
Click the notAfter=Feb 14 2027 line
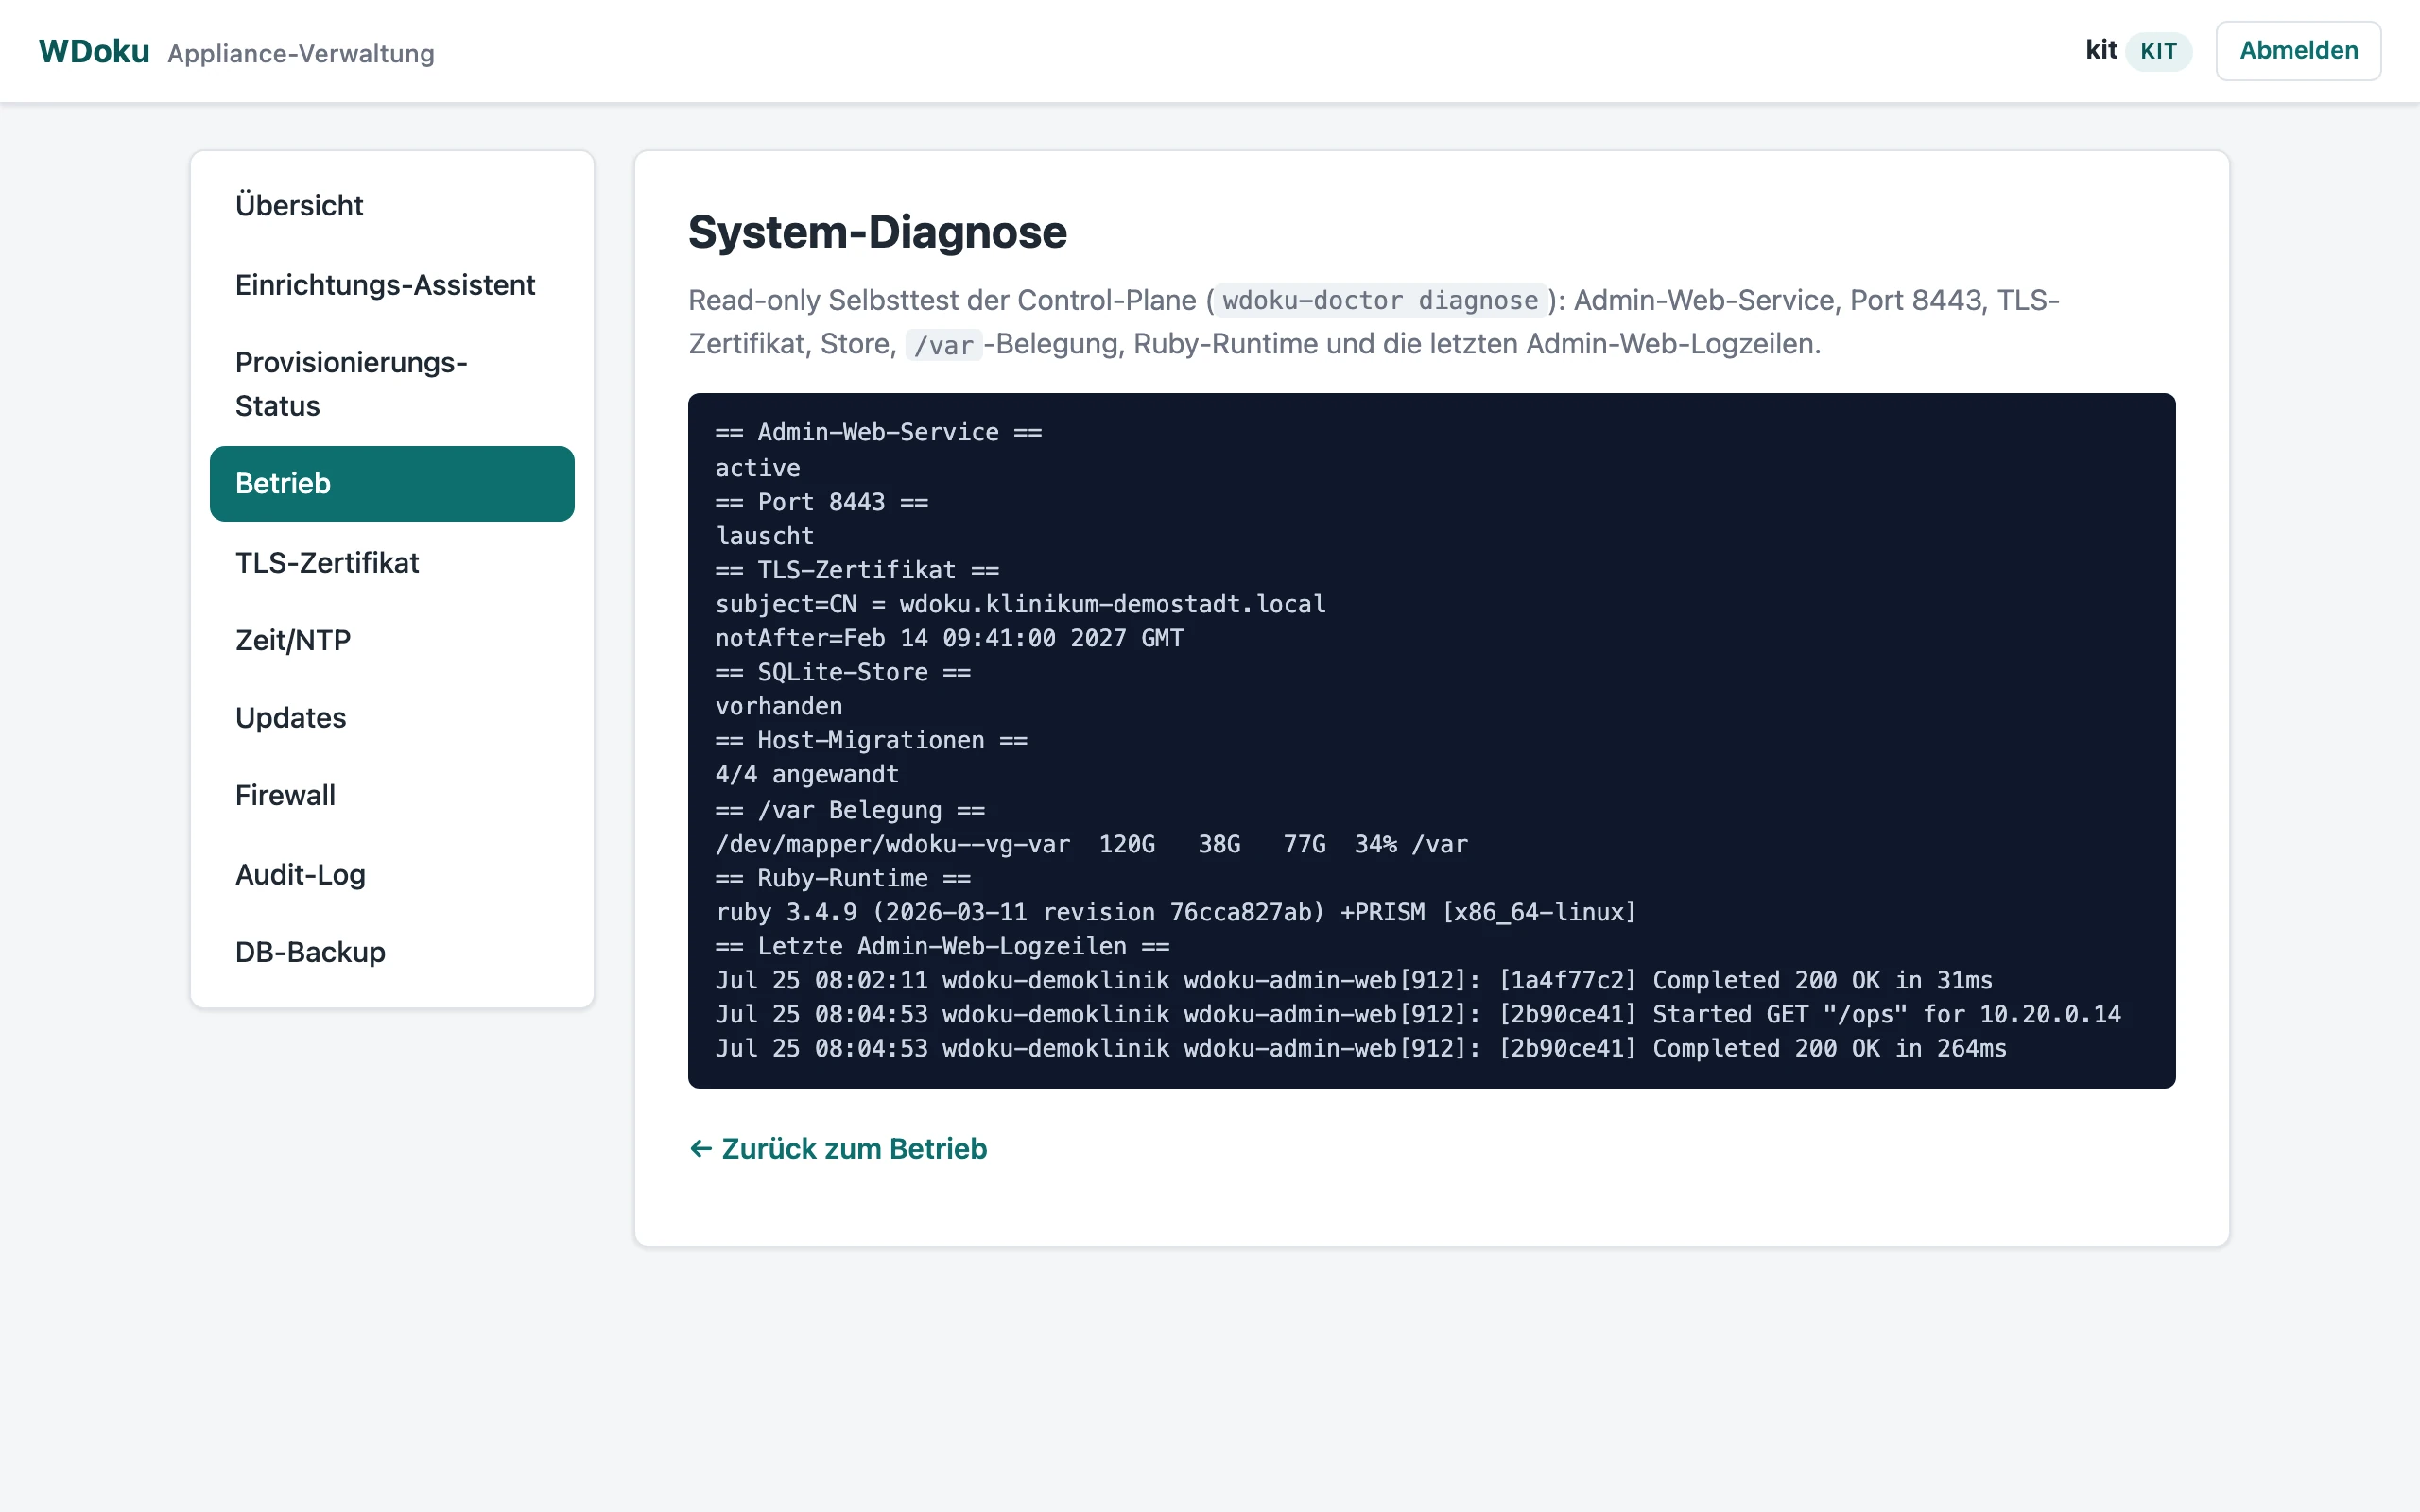949,638
